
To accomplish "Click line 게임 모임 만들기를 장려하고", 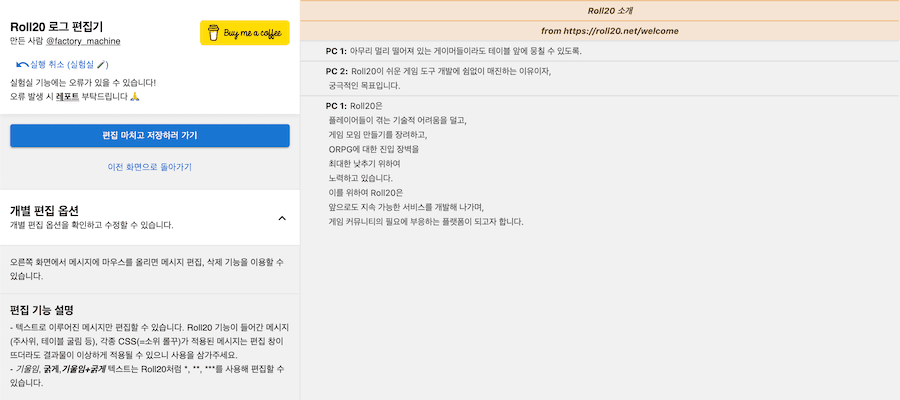I will 378,135.
